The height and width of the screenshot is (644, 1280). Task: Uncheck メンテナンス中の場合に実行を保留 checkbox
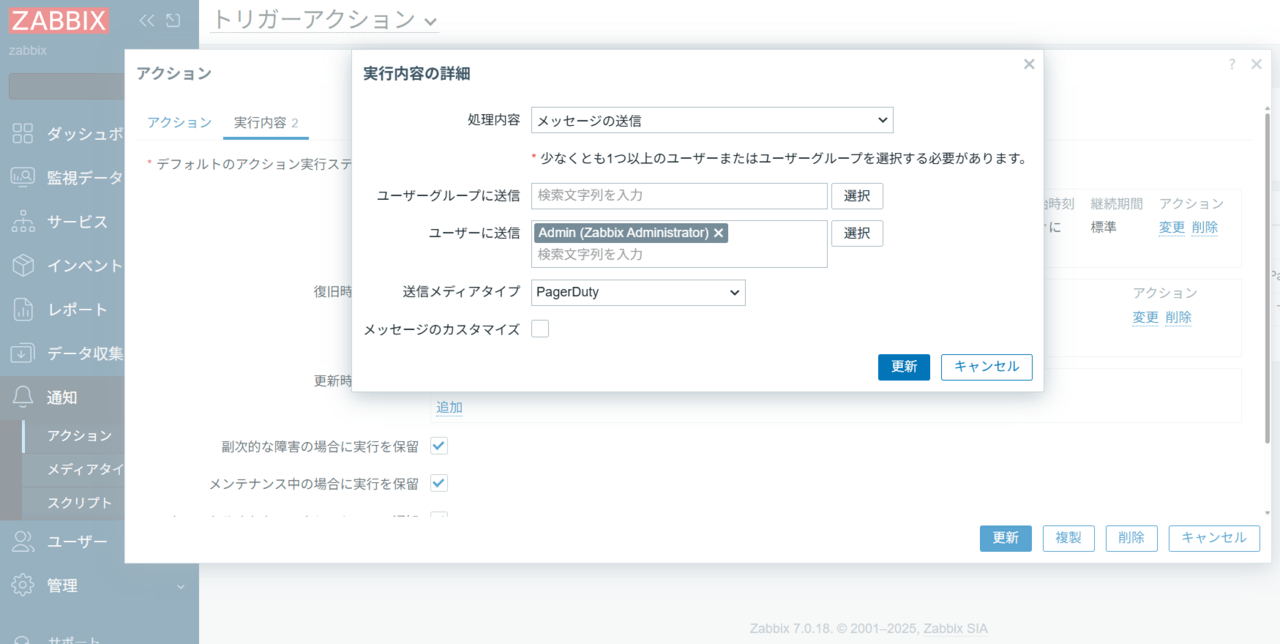coord(439,484)
